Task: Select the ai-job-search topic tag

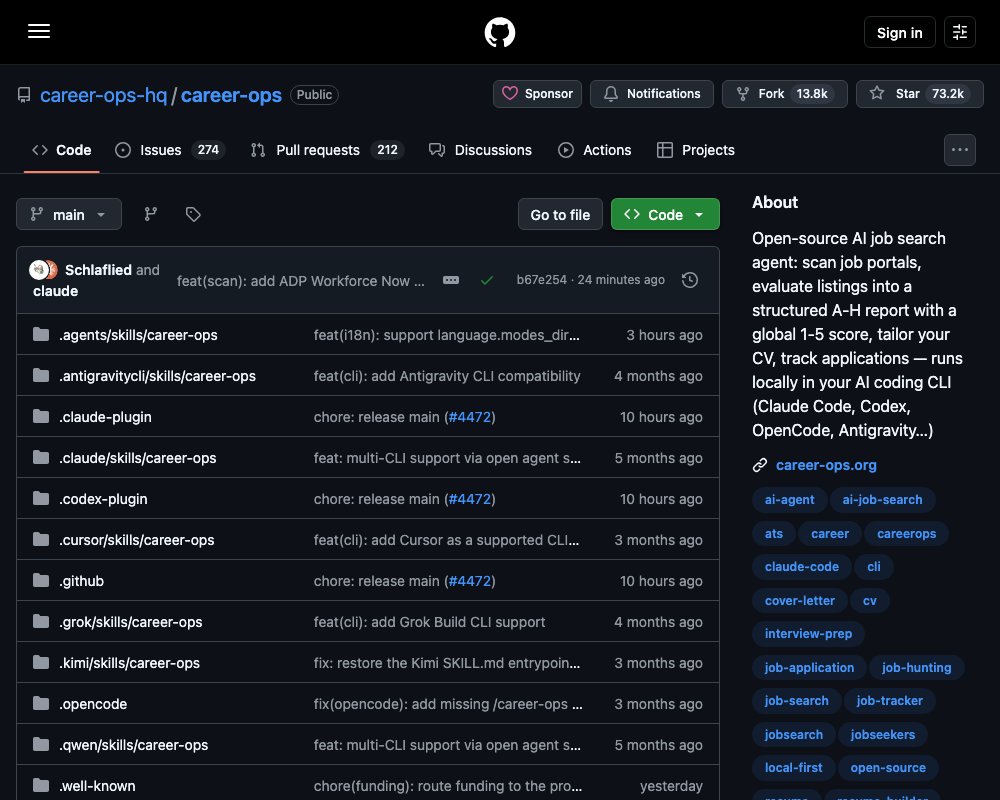Action: coord(882,500)
